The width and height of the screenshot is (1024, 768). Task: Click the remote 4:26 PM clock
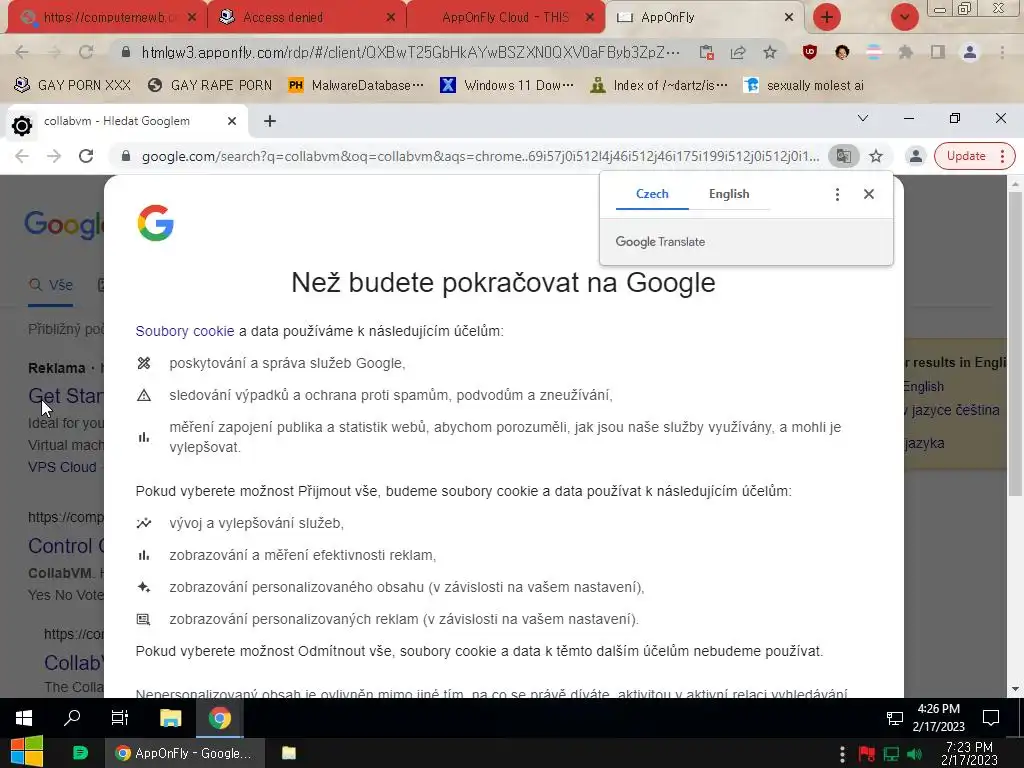tap(938, 718)
